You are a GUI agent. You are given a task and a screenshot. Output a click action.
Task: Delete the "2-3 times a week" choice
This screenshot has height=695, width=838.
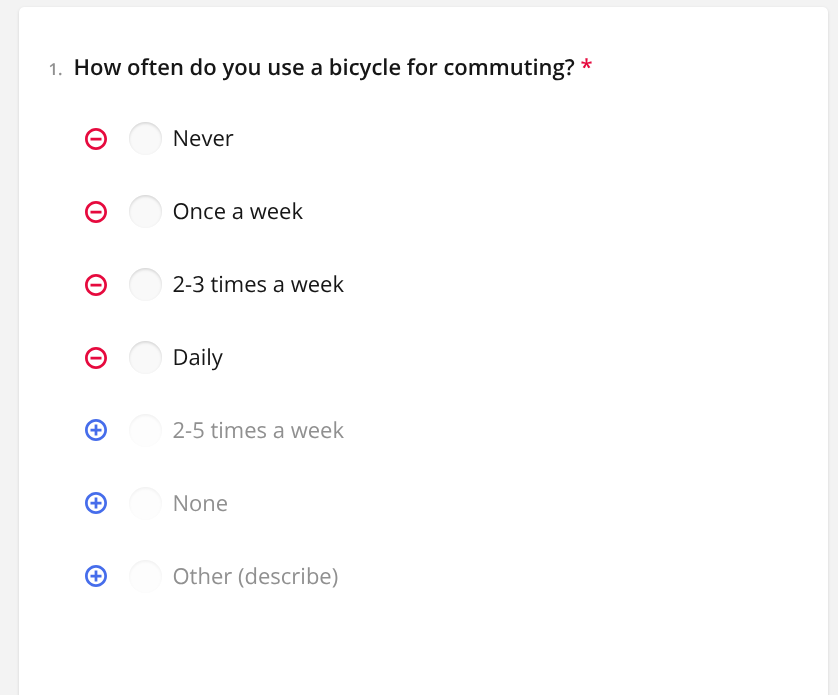pyautogui.click(x=96, y=285)
